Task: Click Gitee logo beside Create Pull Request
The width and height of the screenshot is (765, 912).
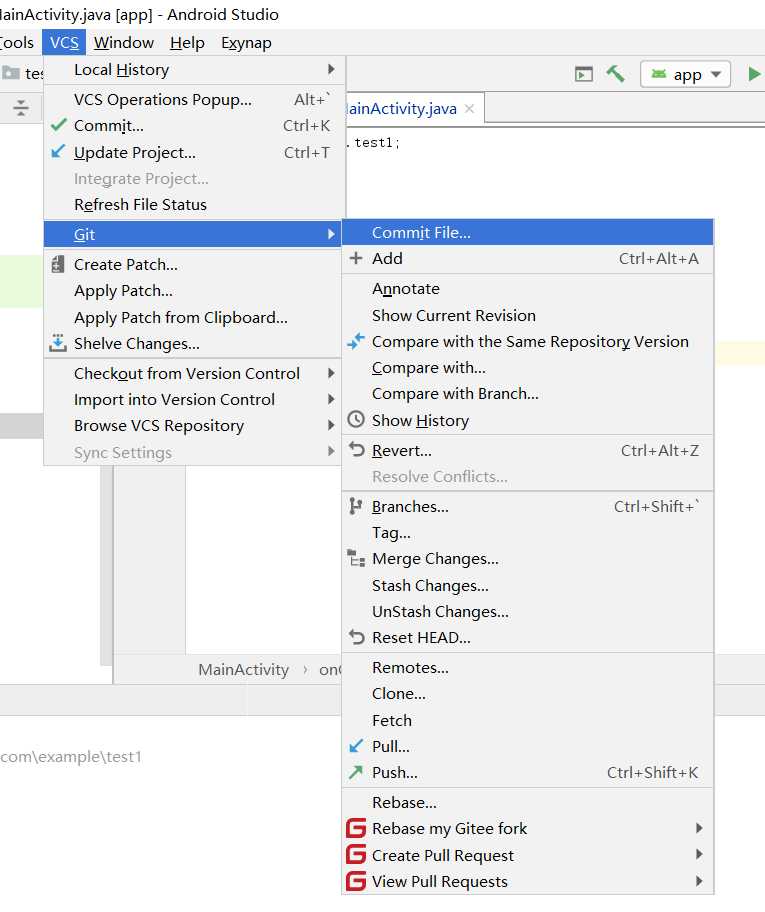Action: (356, 855)
